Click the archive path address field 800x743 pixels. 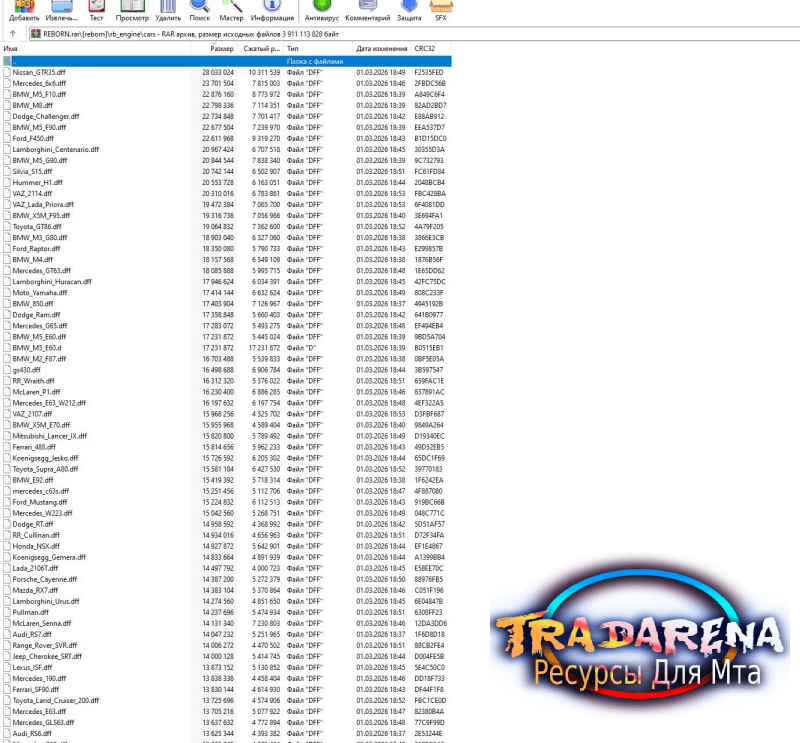[414, 34]
